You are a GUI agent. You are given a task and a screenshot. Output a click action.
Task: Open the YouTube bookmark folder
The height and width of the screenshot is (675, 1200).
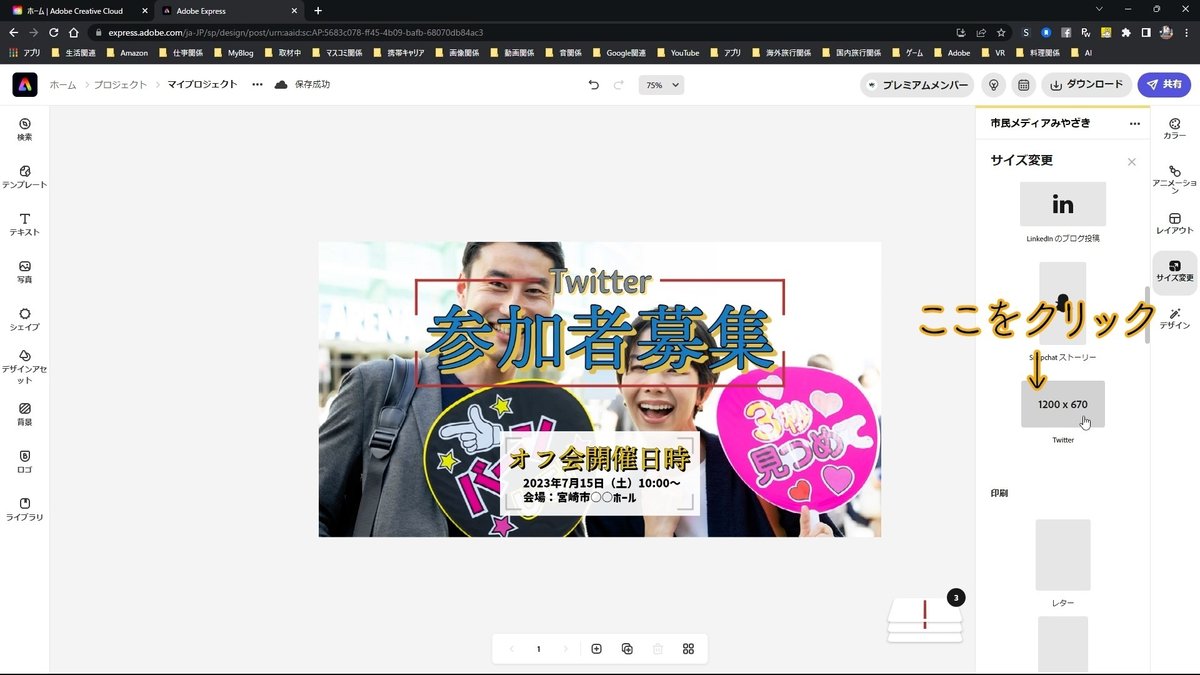pos(677,52)
